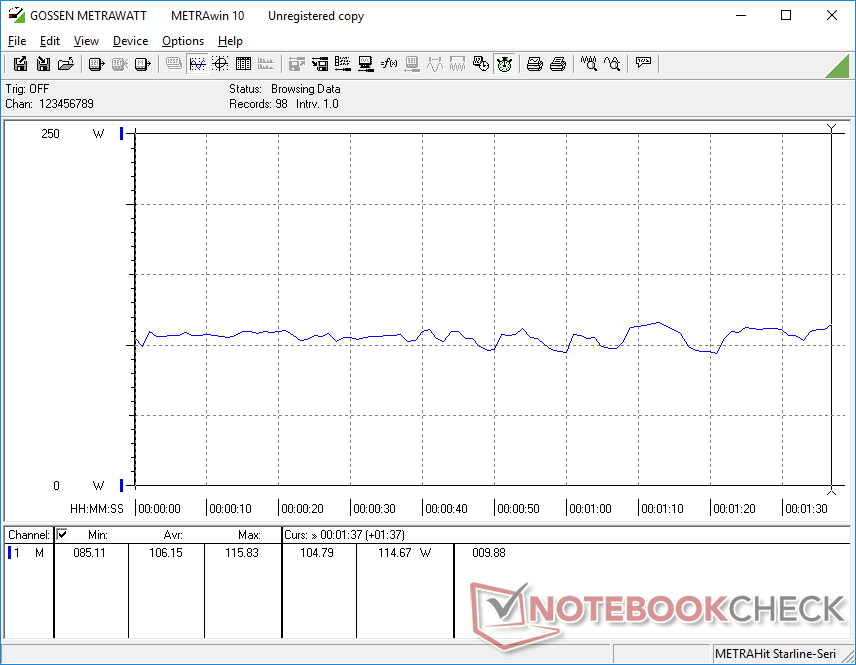The height and width of the screenshot is (665, 856).
Task: Maximize the METRAwin window
Action: 786,15
